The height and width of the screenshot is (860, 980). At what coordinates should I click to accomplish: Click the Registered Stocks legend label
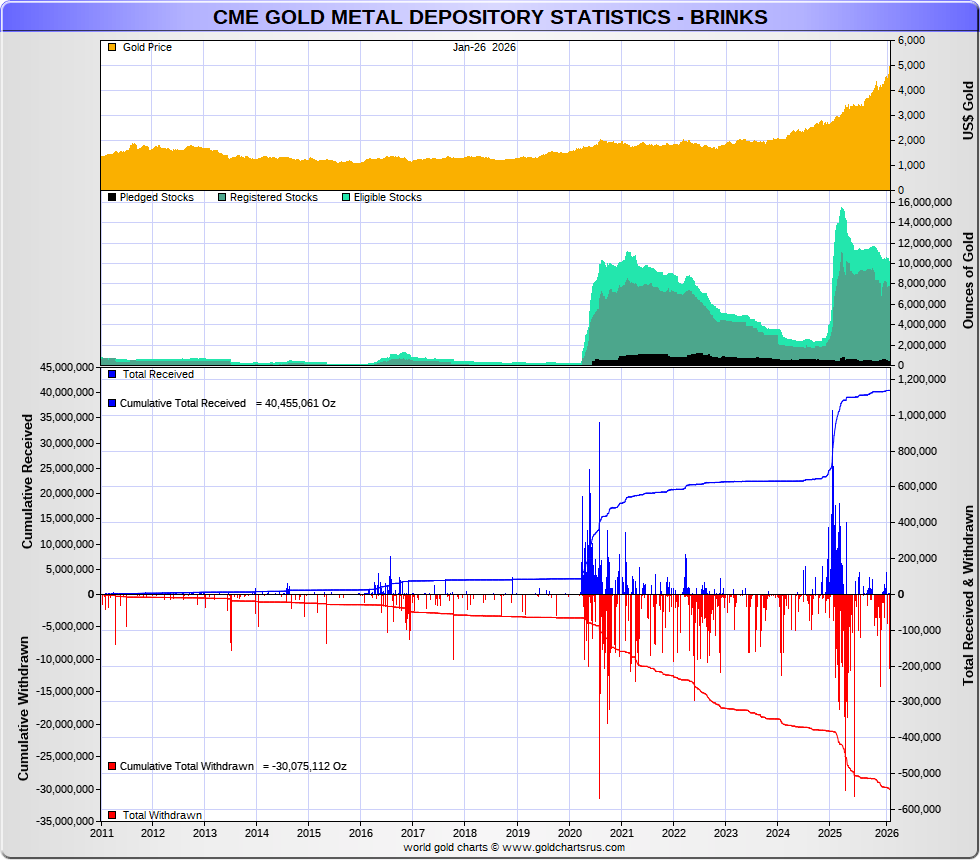274,197
